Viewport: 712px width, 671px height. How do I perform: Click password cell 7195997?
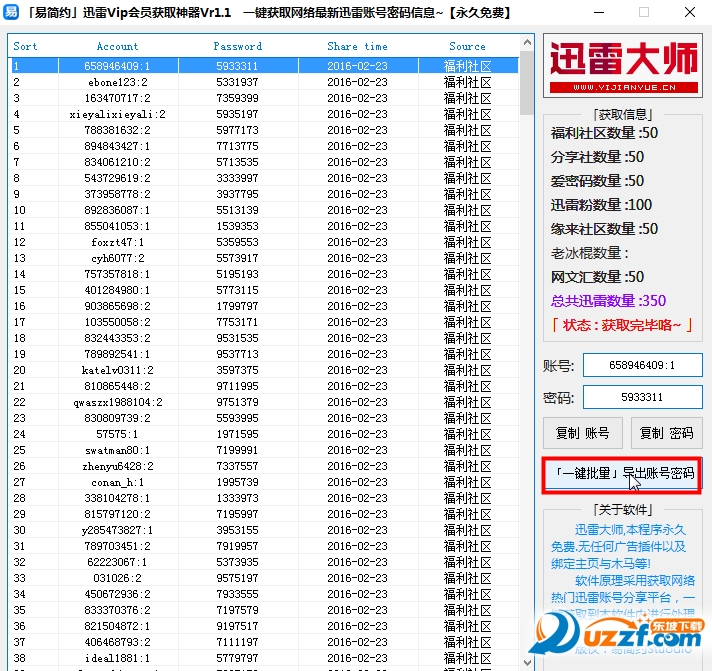[x=237, y=514]
